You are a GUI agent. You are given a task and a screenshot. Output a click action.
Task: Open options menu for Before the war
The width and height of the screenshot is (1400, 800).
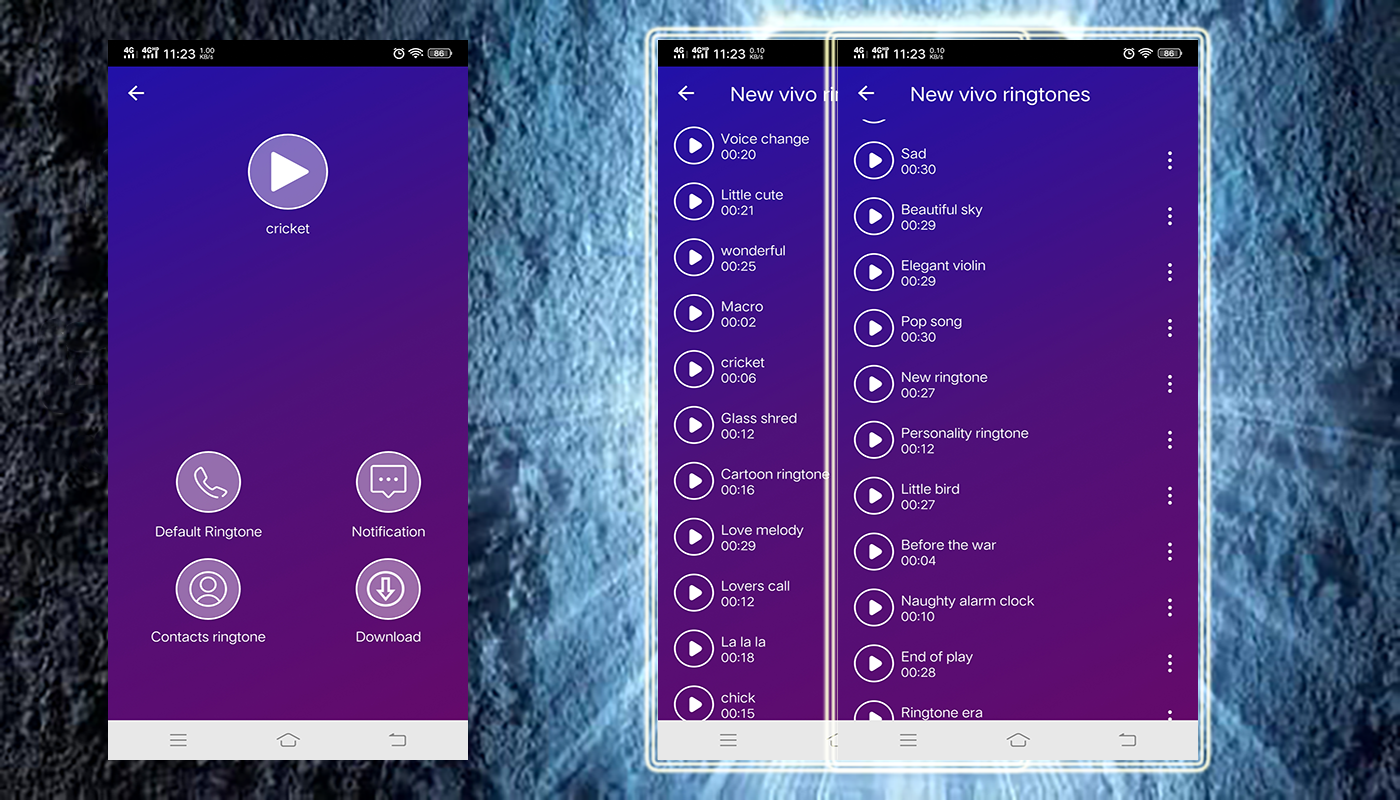tap(1169, 552)
